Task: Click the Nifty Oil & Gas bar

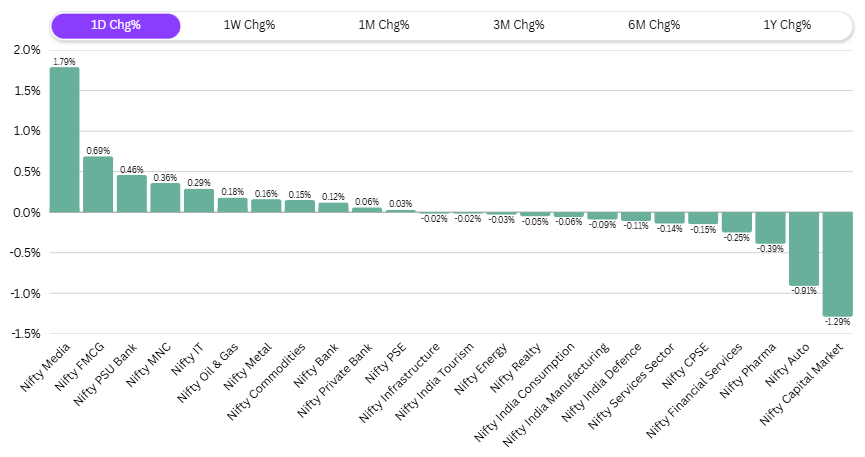Action: [x=232, y=205]
